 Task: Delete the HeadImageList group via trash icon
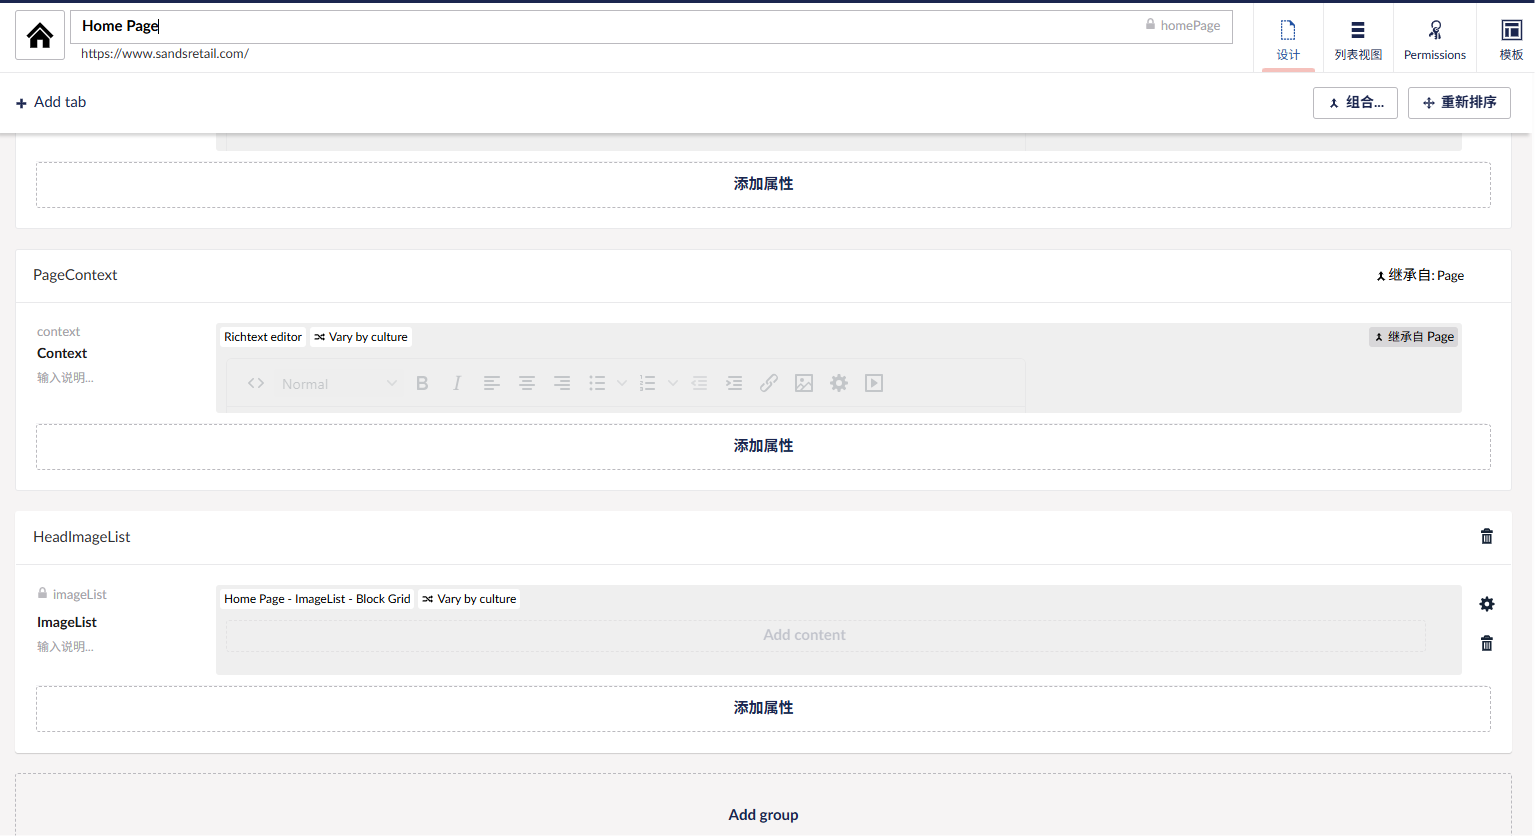pyautogui.click(x=1487, y=537)
